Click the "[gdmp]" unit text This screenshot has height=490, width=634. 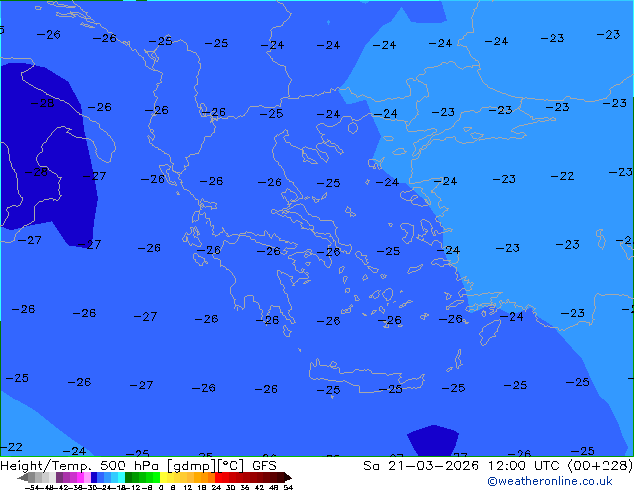coord(192,466)
